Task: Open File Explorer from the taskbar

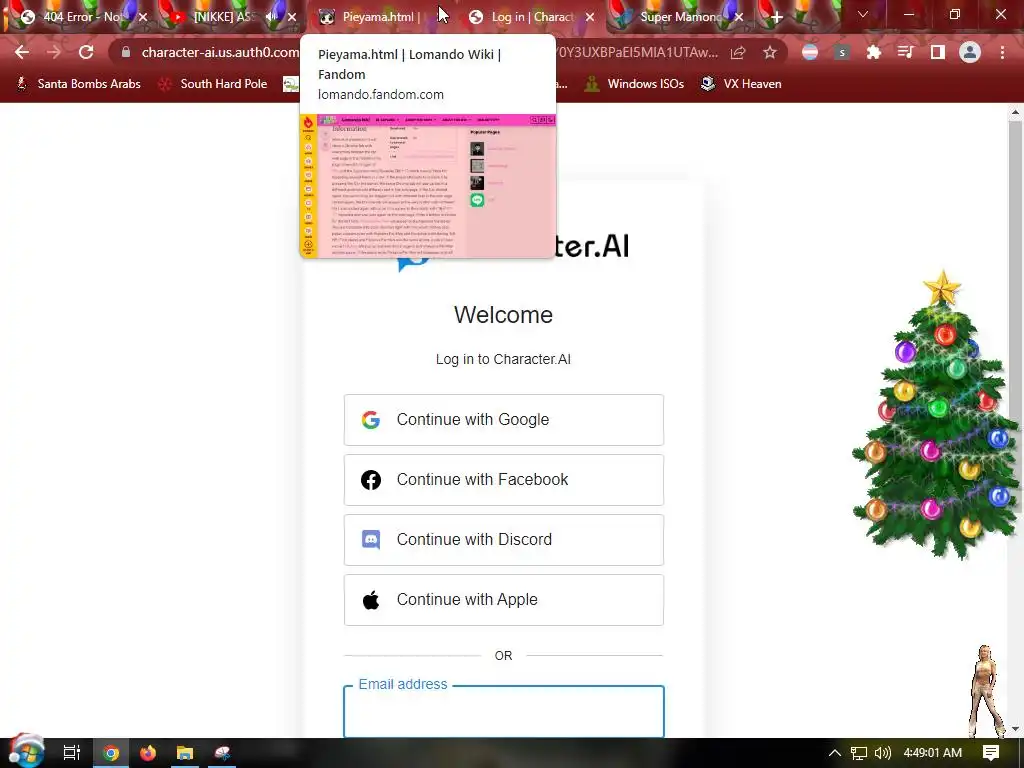Action: pos(185,753)
